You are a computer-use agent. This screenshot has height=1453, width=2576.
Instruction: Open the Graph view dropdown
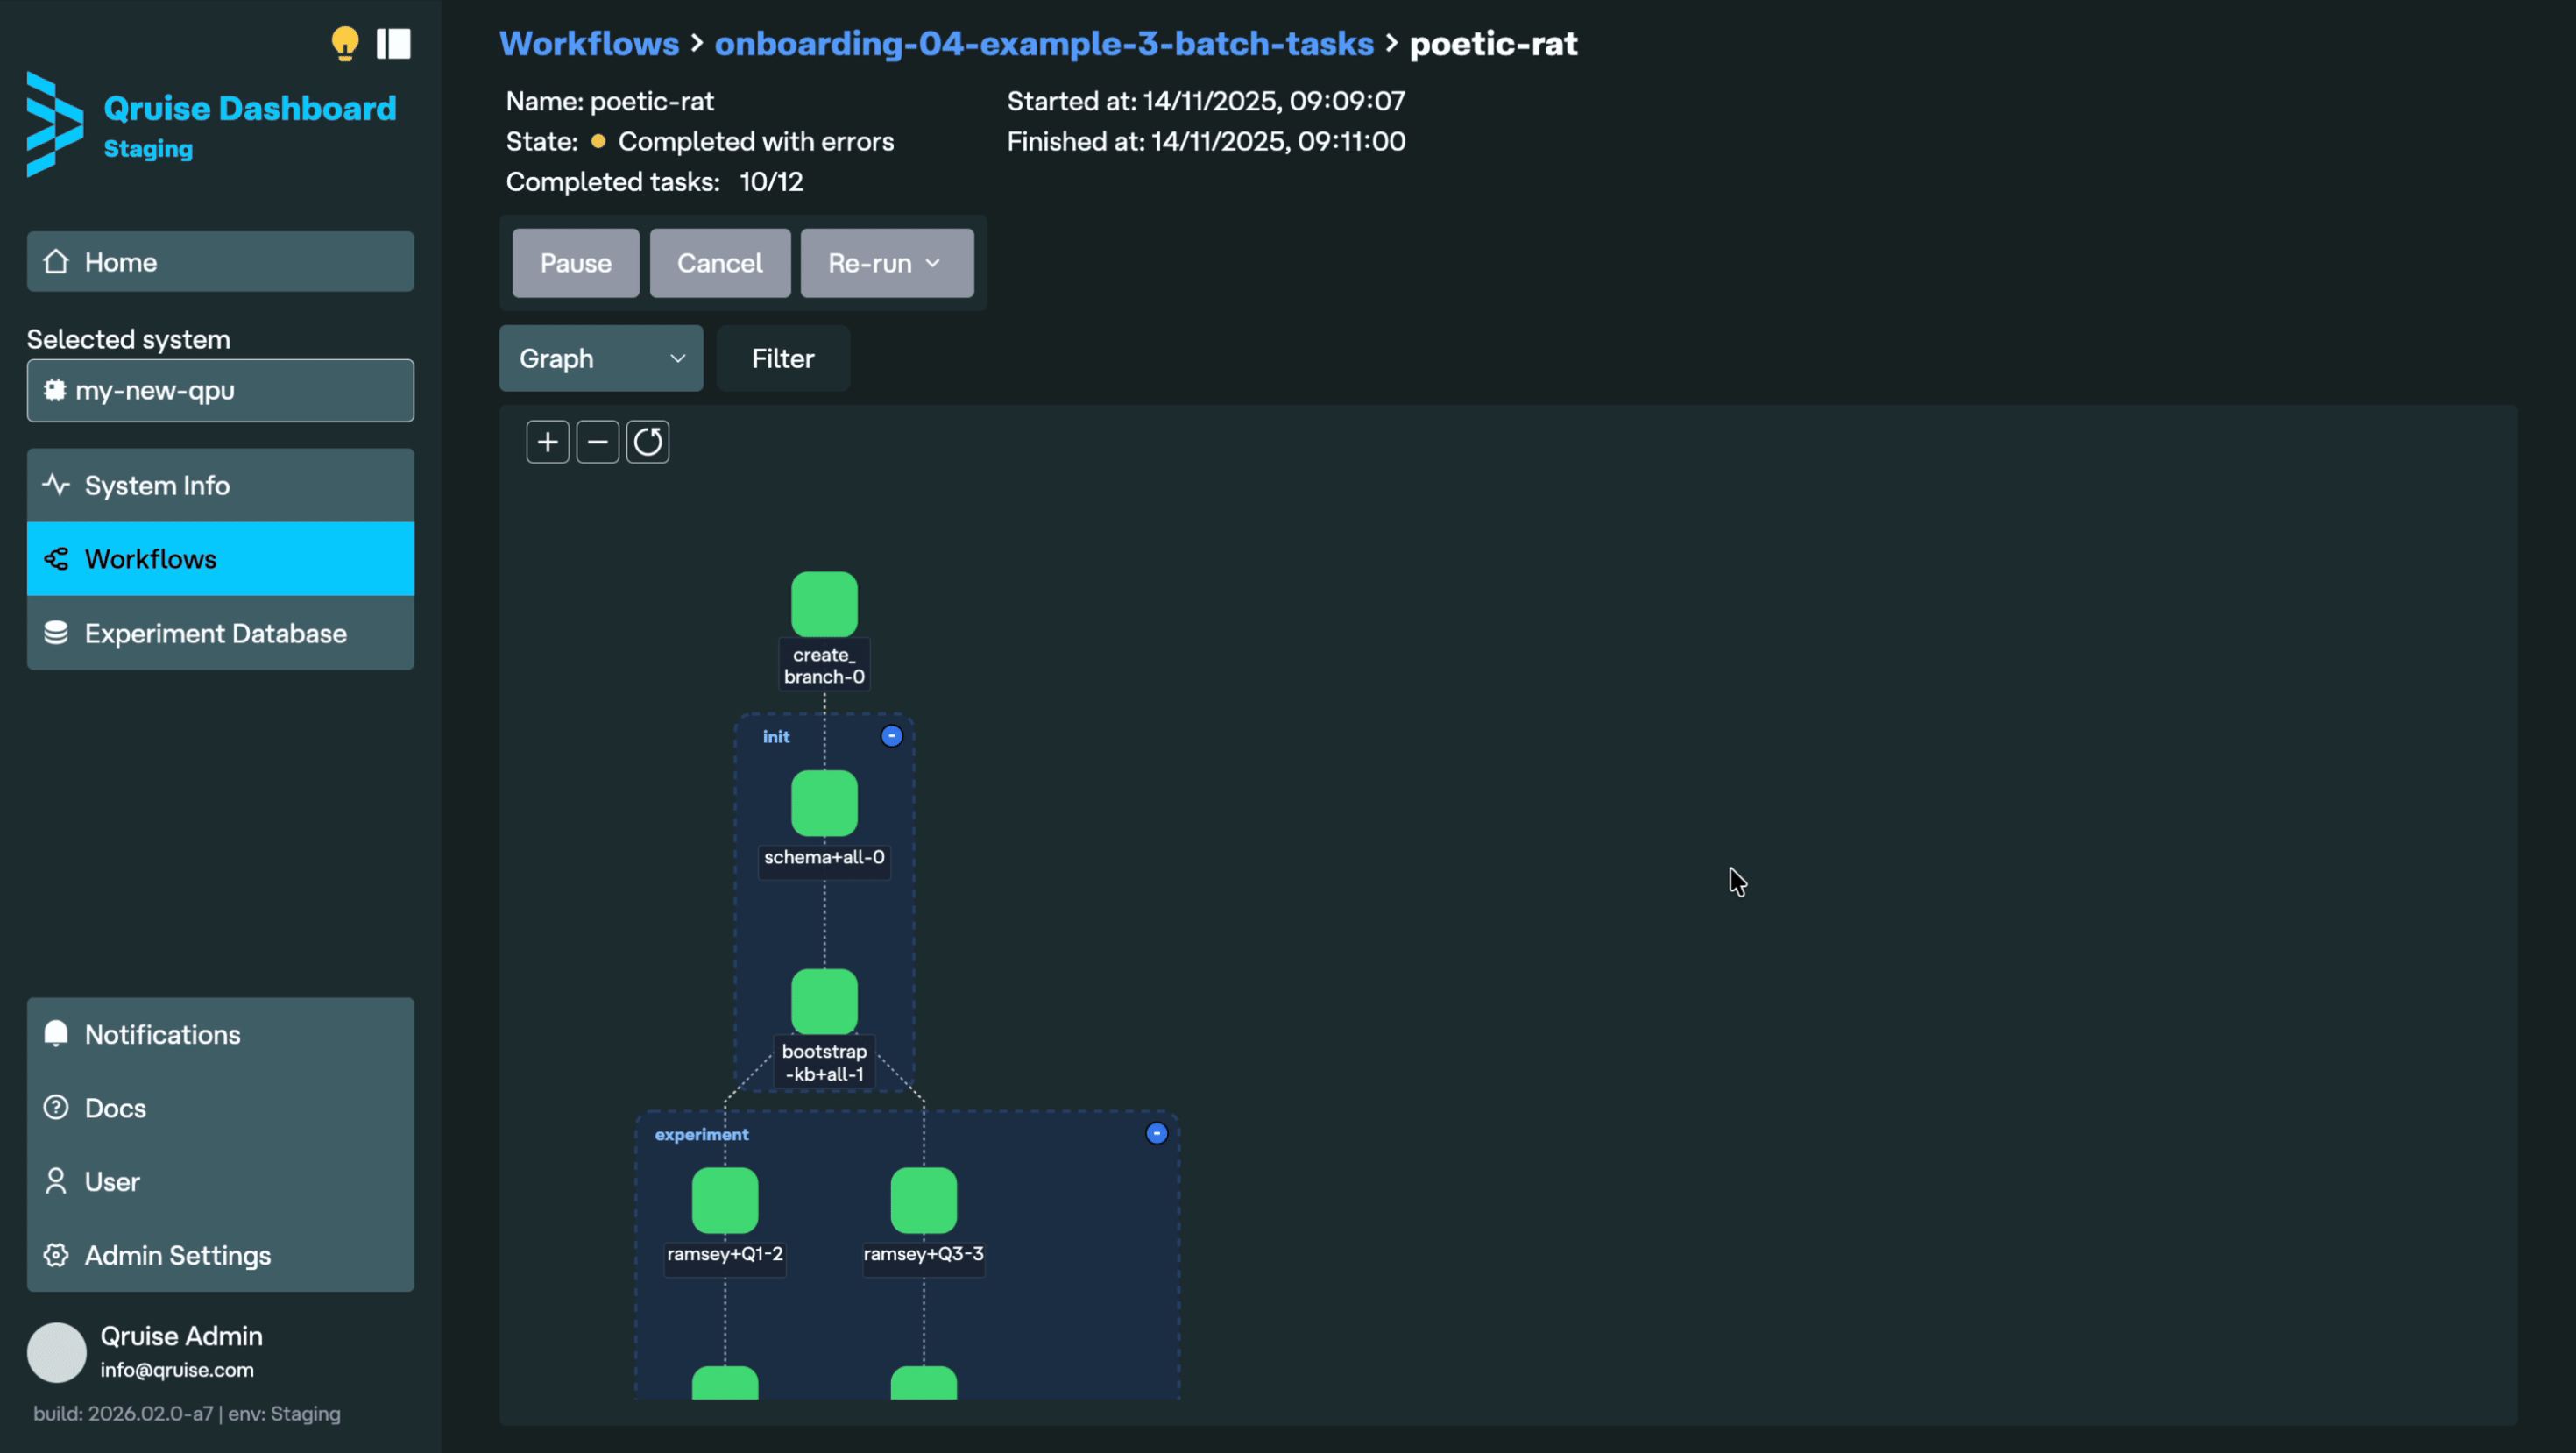[x=601, y=358]
